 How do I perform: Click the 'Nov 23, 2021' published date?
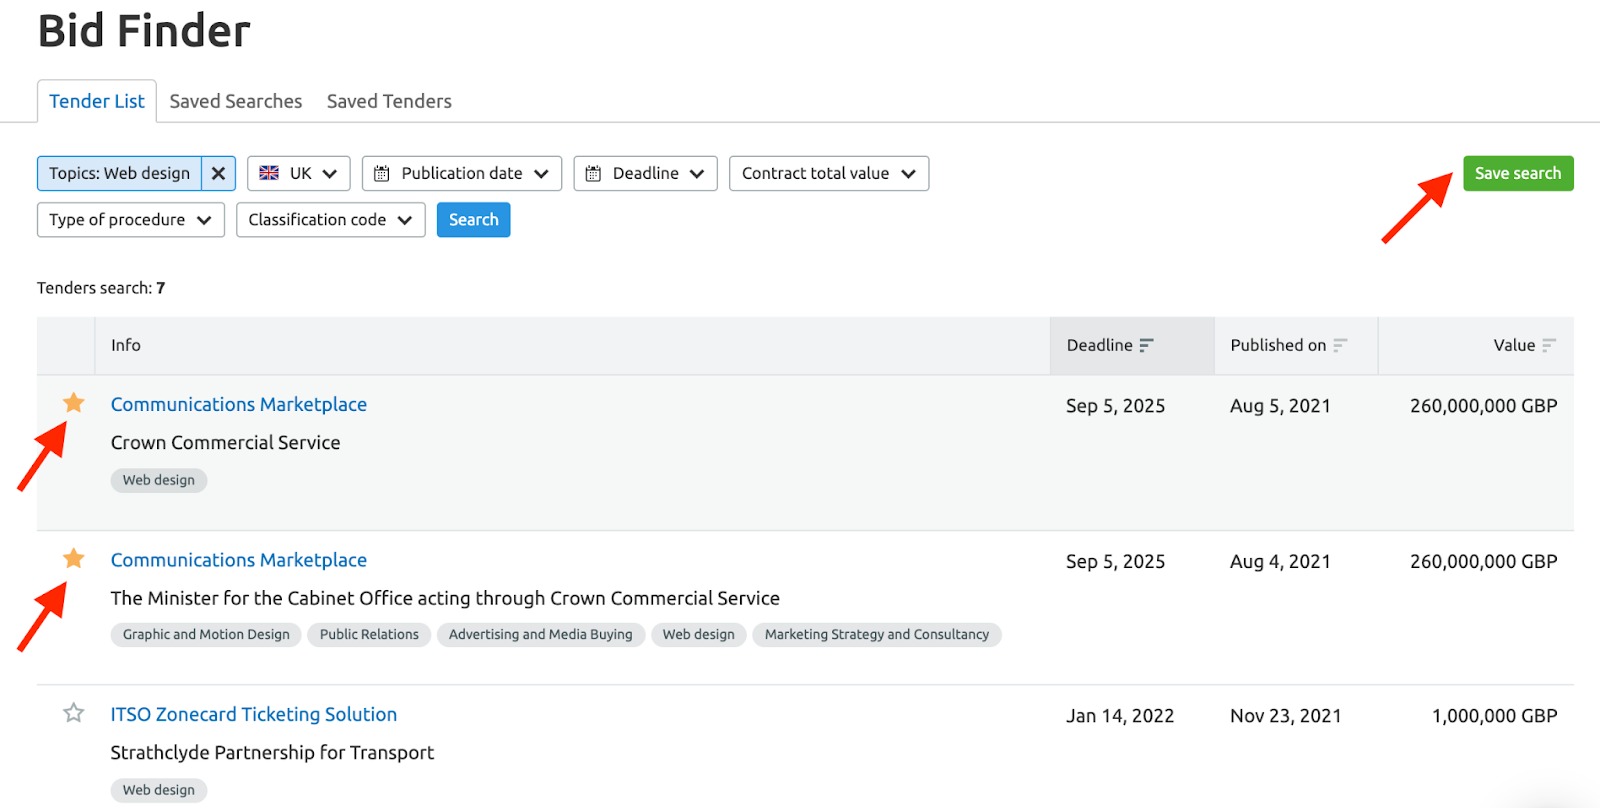[1286, 716]
